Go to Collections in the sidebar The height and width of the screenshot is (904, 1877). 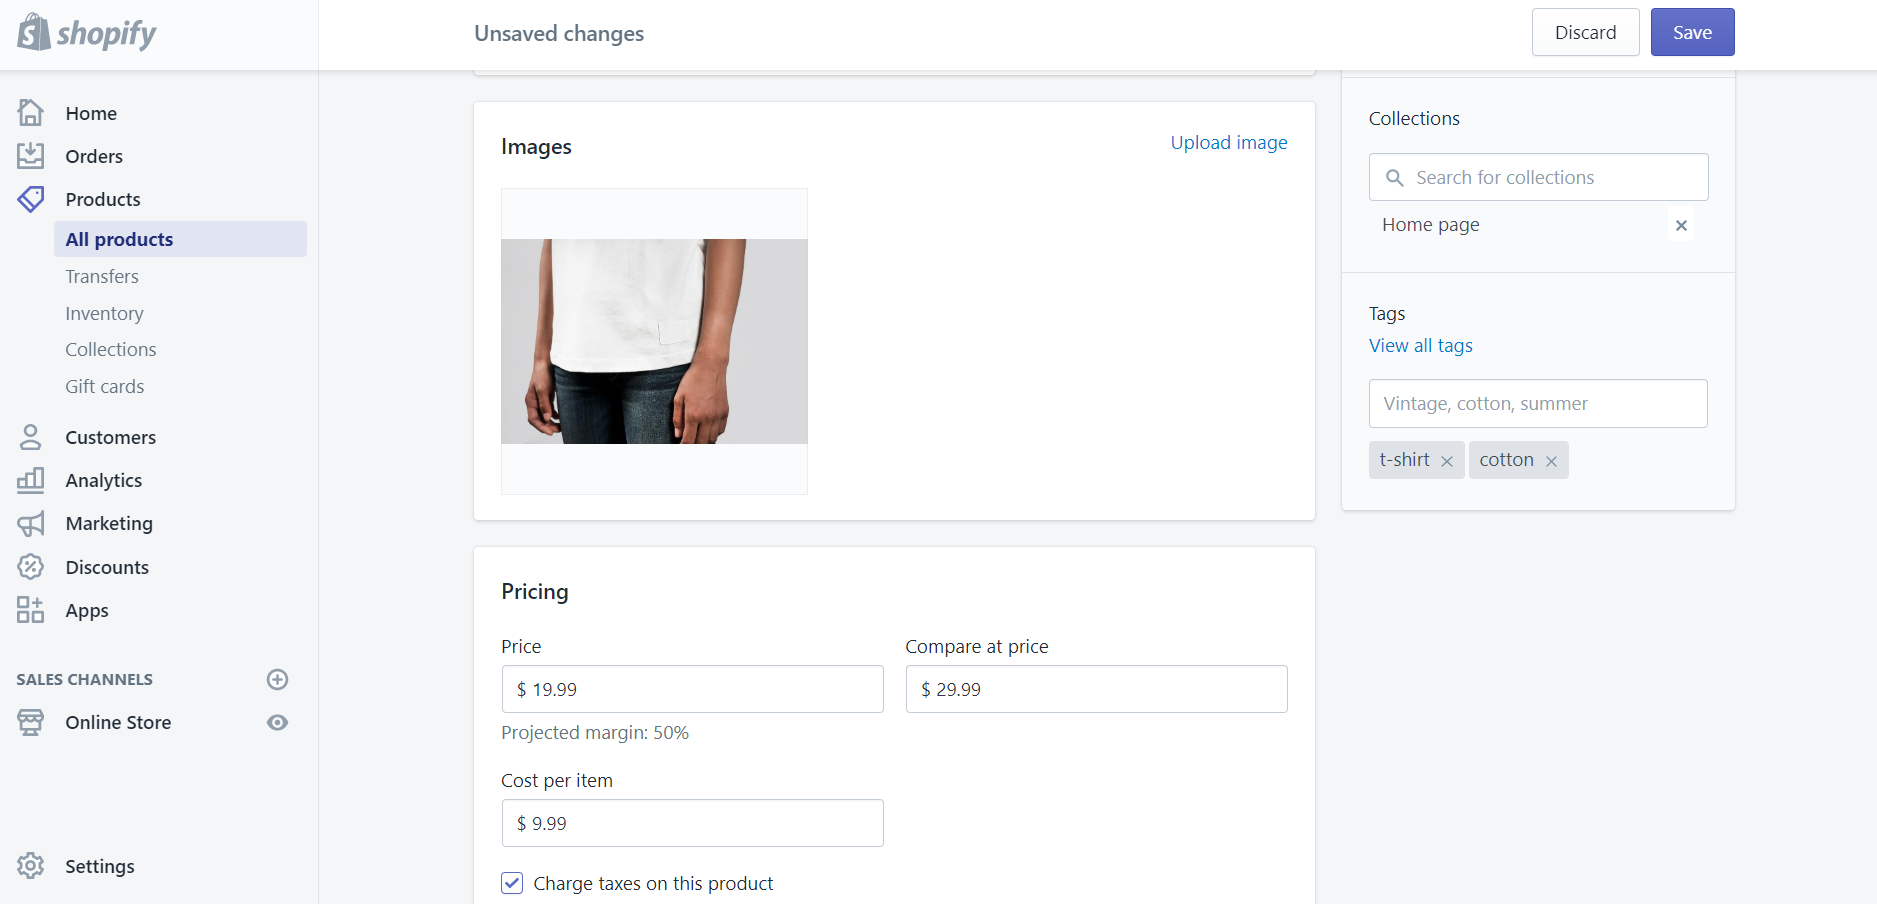[111, 350]
